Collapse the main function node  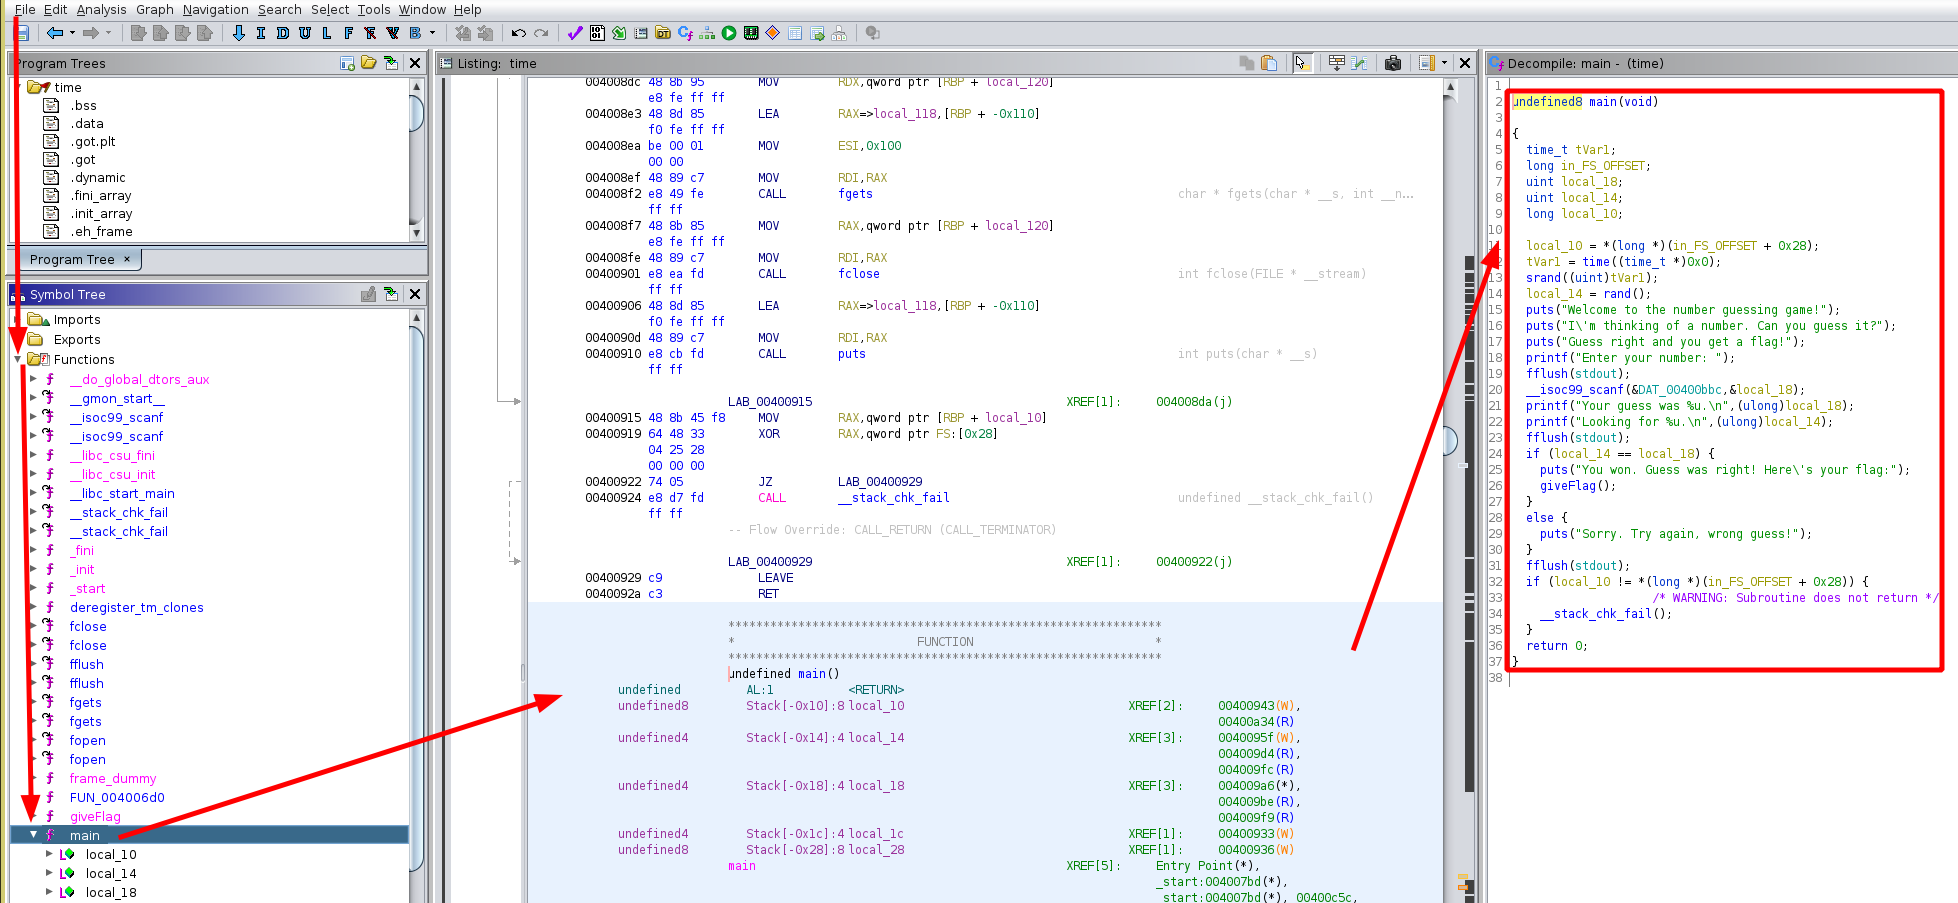pos(33,835)
